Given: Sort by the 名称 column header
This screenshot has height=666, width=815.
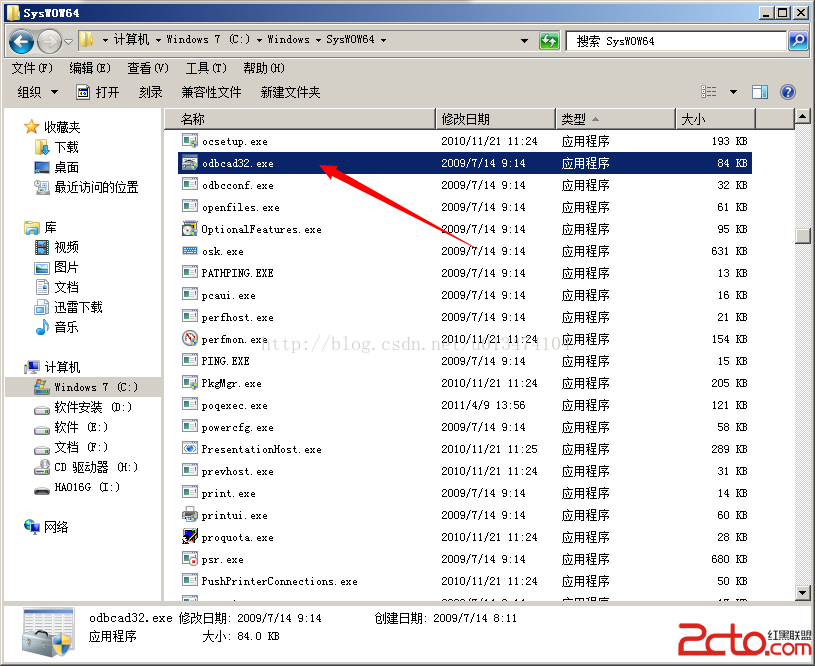Looking at the screenshot, I should pos(300,119).
